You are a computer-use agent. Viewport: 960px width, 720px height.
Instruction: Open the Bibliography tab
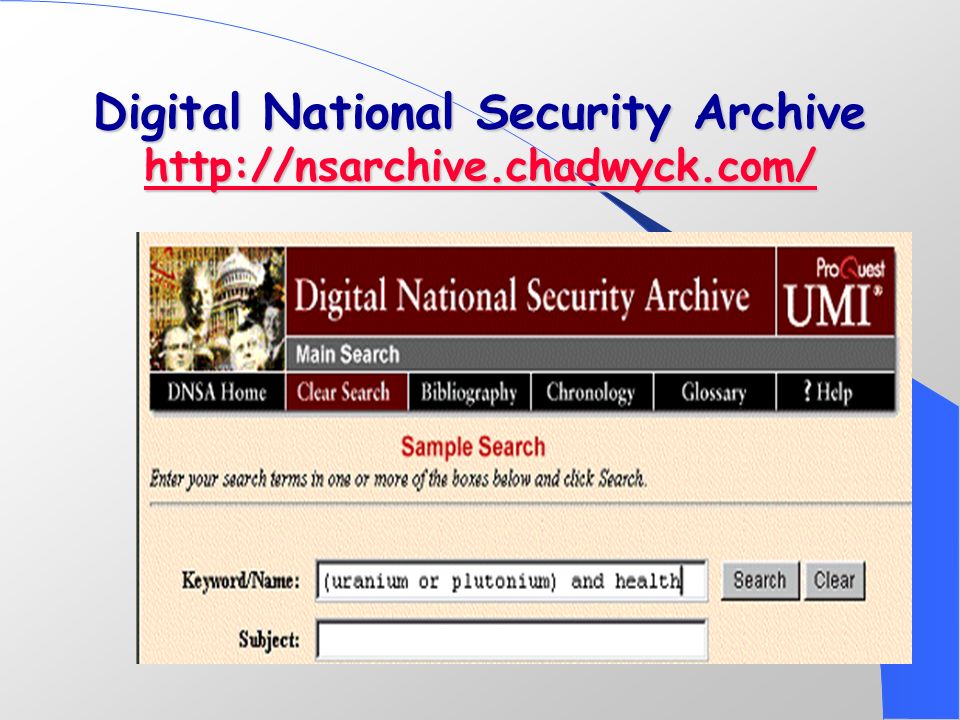pos(470,392)
